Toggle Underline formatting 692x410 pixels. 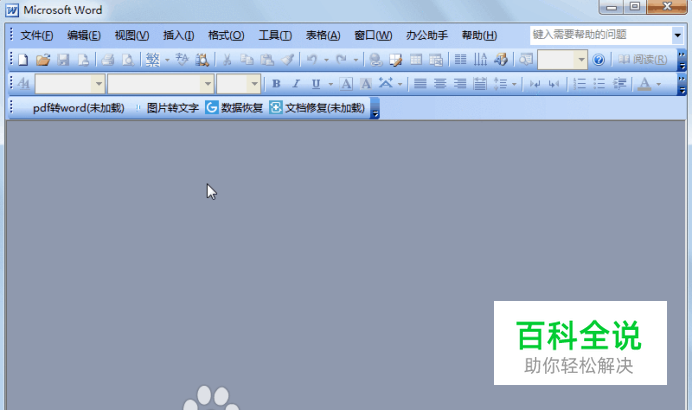pos(316,83)
